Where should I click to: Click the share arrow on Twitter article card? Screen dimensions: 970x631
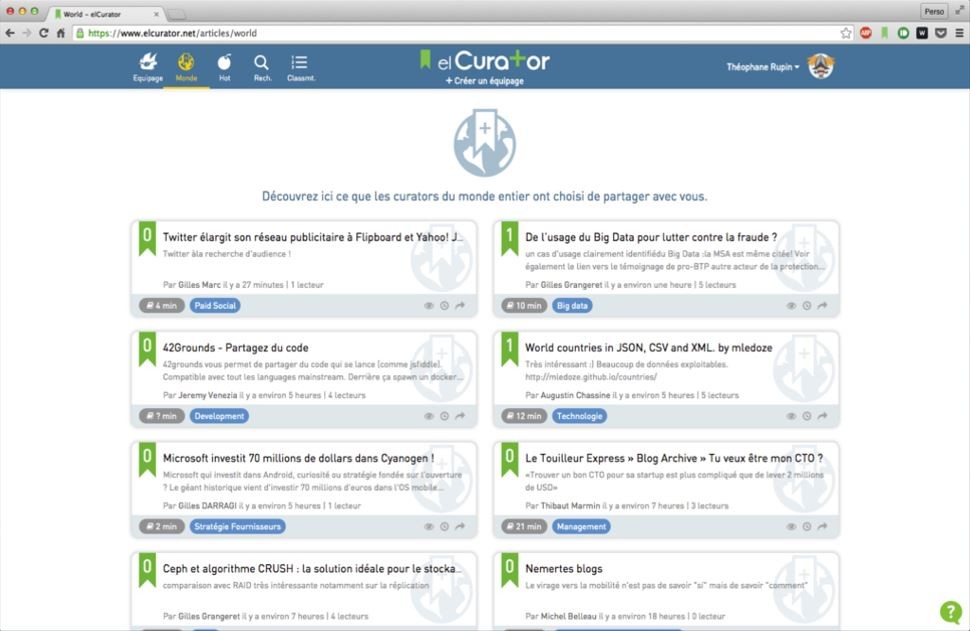[460, 306]
